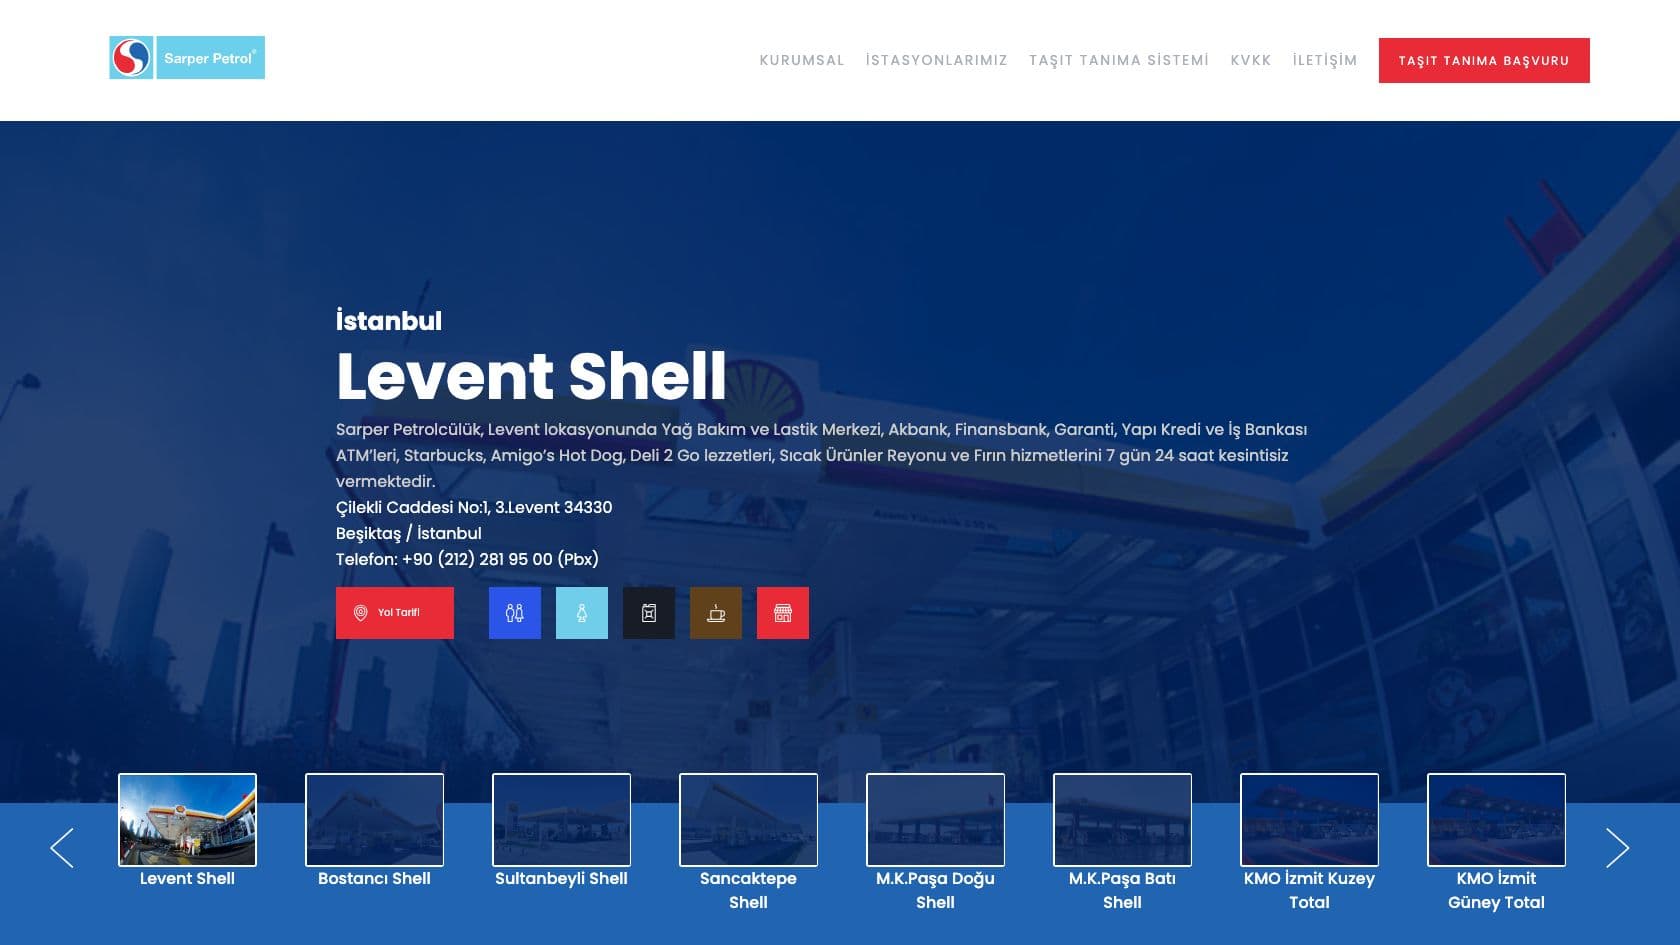Click the KMO İzmit Güney Total caption
Viewport: 1680px width, 945px height.
pos(1496,890)
